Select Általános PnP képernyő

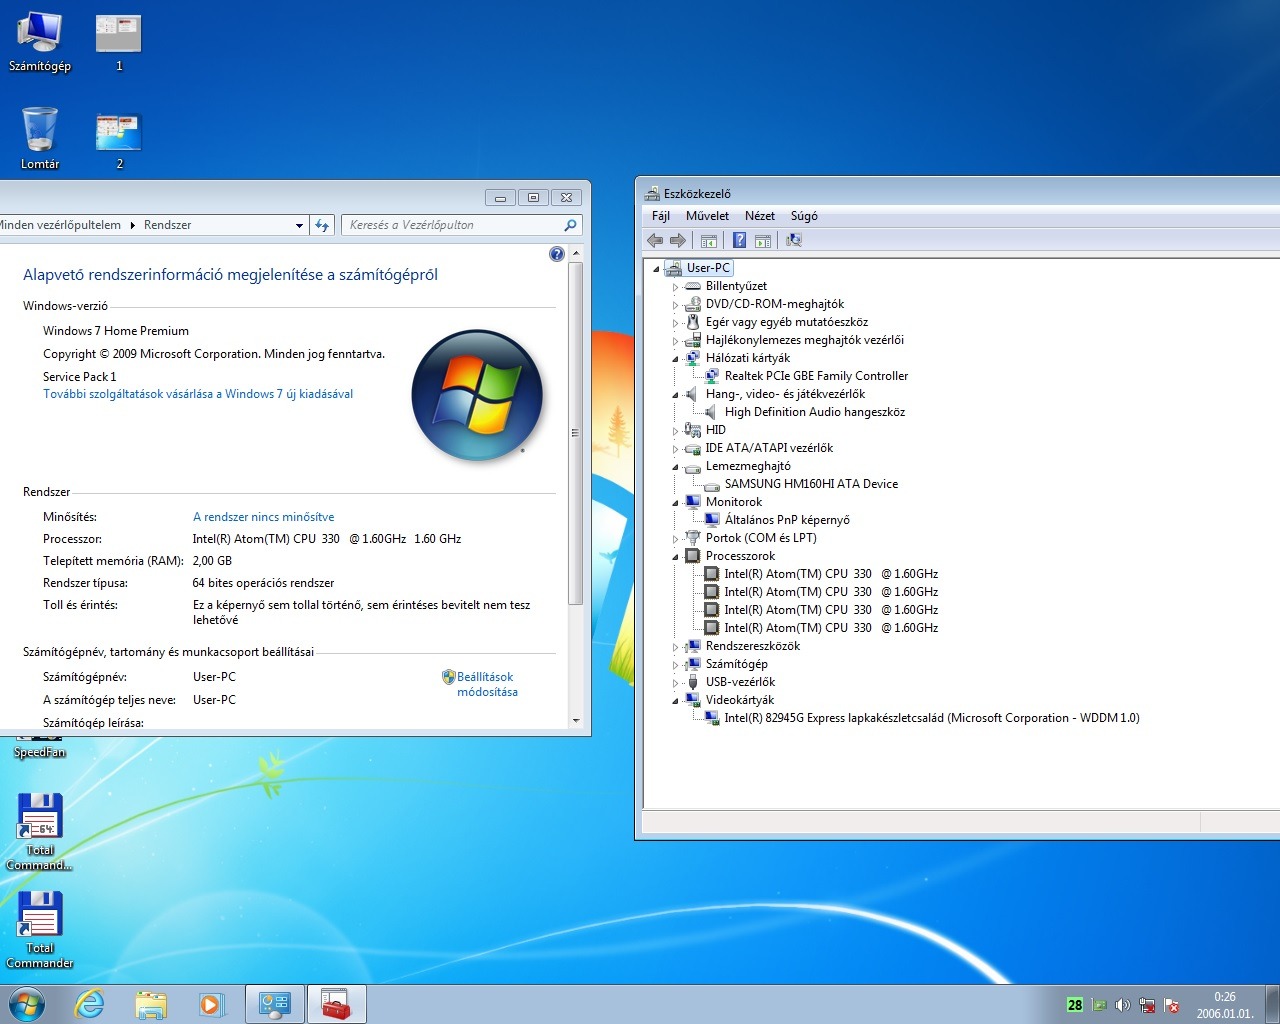point(787,520)
